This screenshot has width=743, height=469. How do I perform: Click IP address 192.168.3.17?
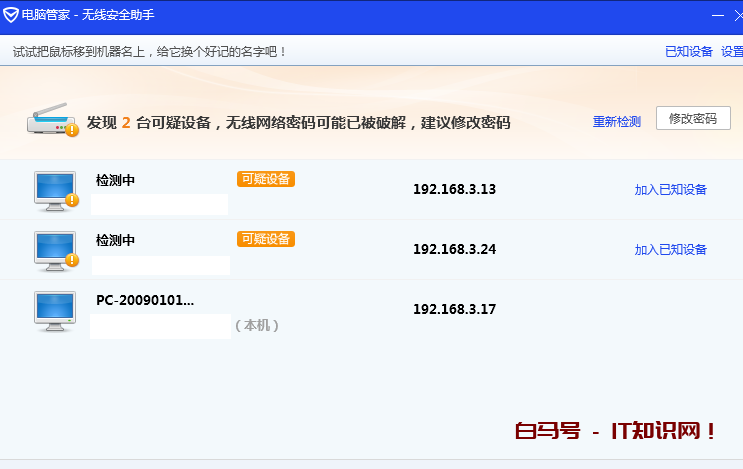[454, 309]
